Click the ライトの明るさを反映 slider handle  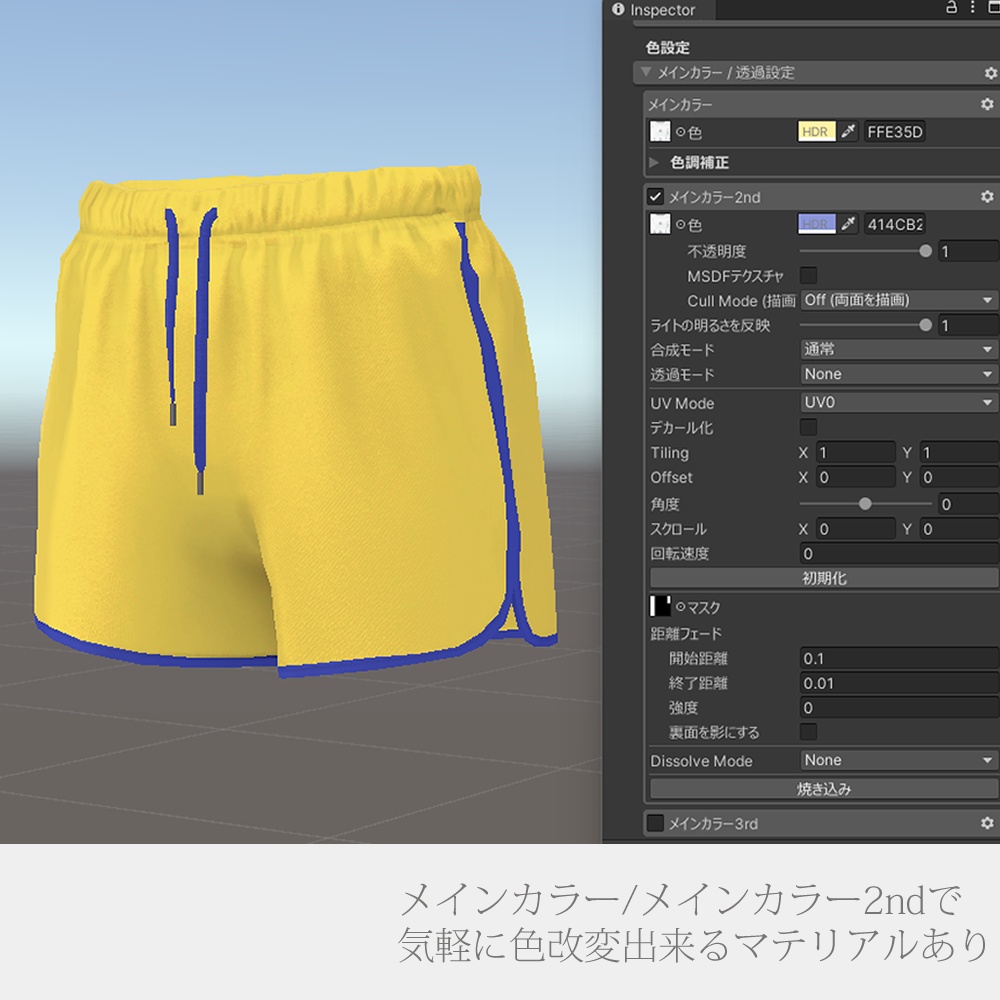coord(925,325)
